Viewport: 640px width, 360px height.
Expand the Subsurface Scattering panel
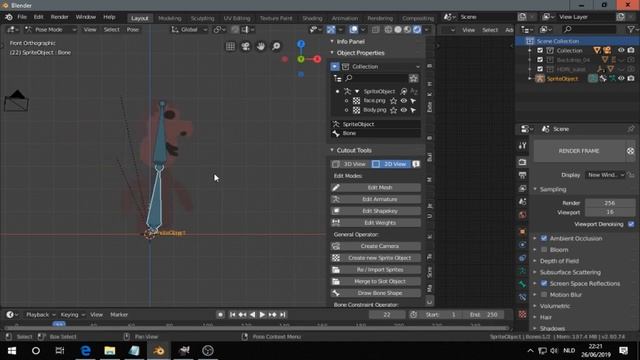570,272
